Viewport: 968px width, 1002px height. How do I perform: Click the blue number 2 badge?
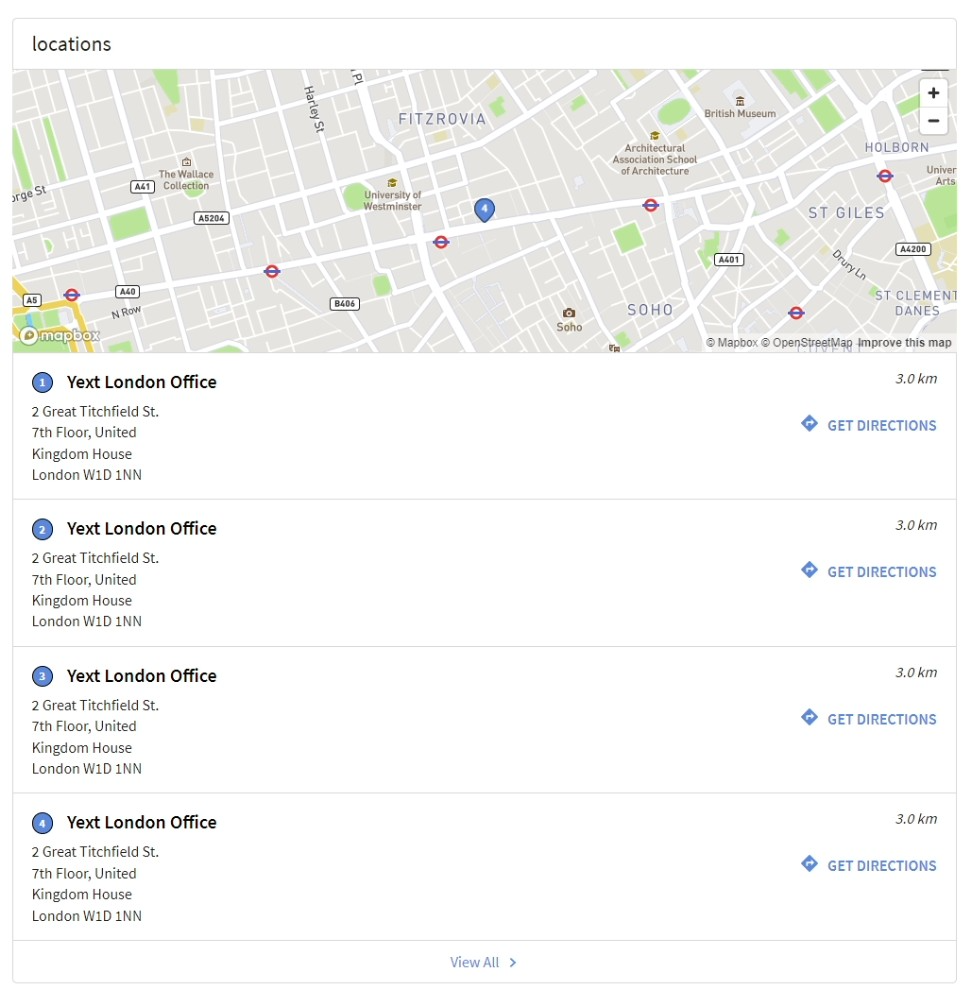point(42,530)
